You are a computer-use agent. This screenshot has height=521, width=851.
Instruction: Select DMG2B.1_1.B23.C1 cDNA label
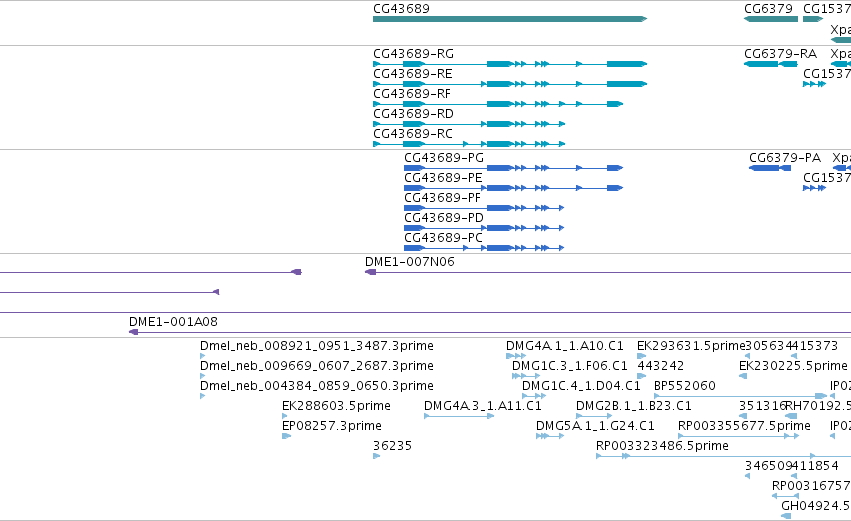coord(633,406)
